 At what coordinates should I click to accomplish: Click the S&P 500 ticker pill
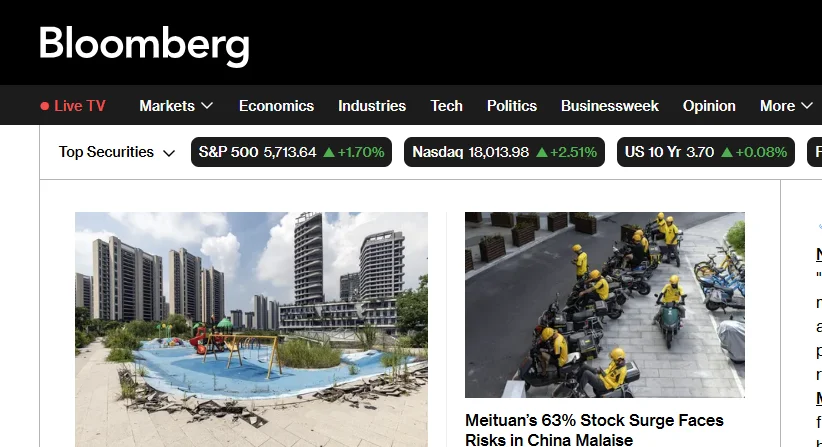291,152
